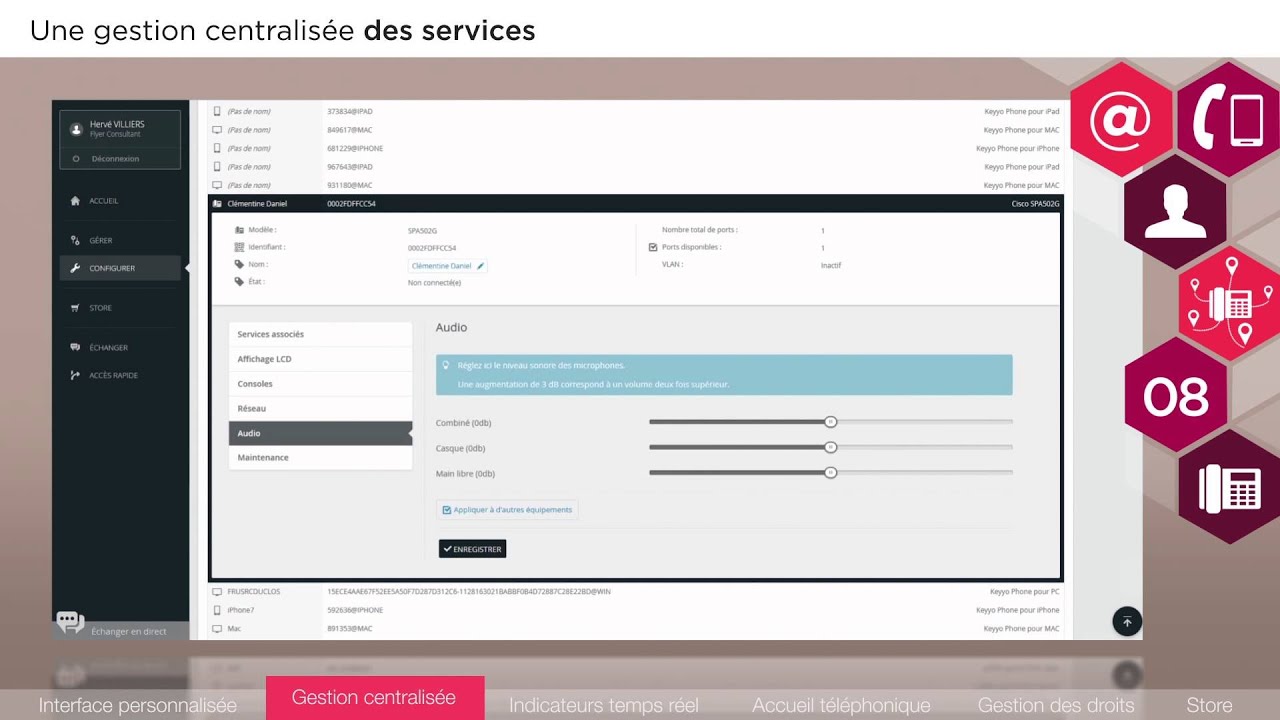Click the monitor icon of 849617@MAC row
Image resolution: width=1280 pixels, height=720 pixels.
pos(217,130)
